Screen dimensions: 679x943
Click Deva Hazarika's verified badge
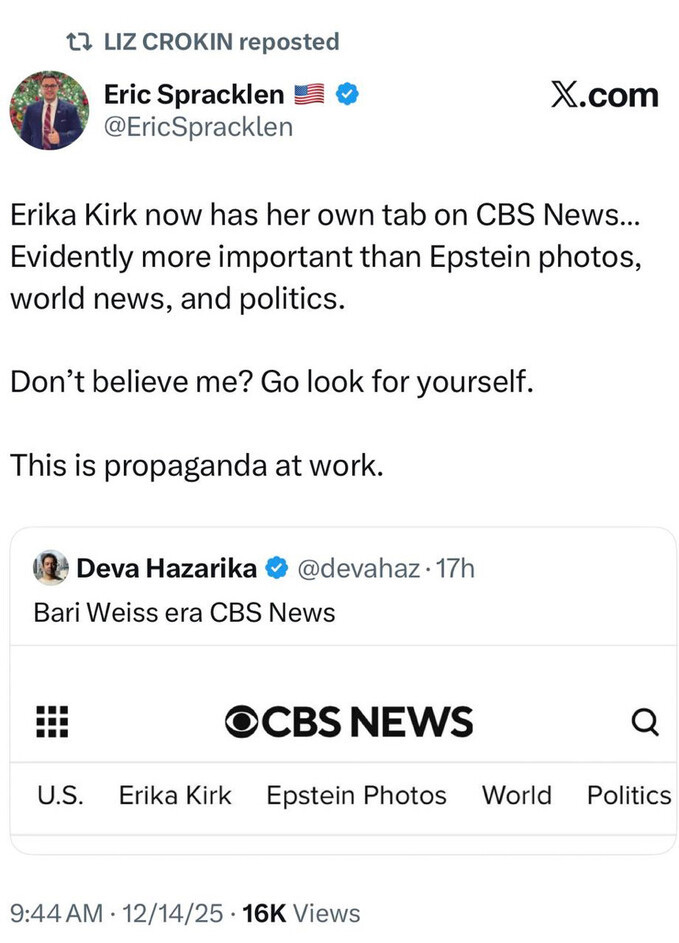point(275,569)
